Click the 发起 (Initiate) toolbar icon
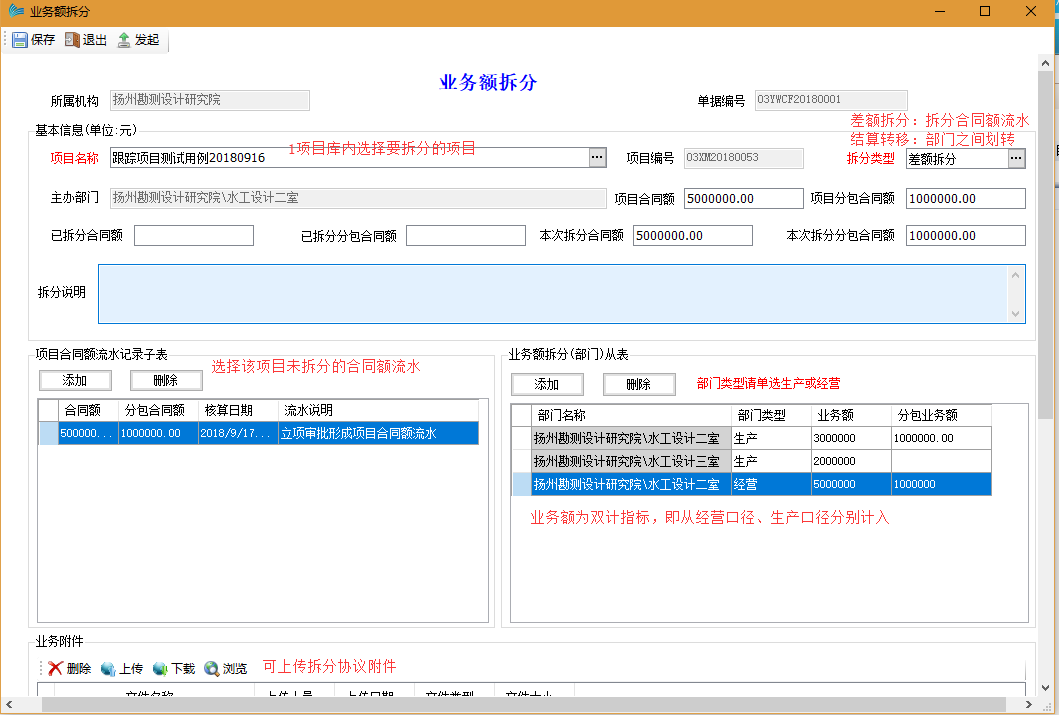 124,40
